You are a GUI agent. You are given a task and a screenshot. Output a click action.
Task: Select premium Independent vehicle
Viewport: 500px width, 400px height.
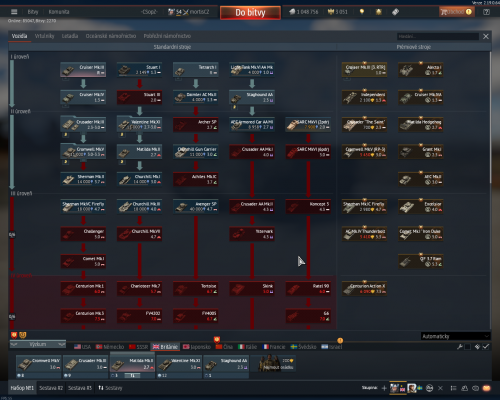tap(365, 97)
